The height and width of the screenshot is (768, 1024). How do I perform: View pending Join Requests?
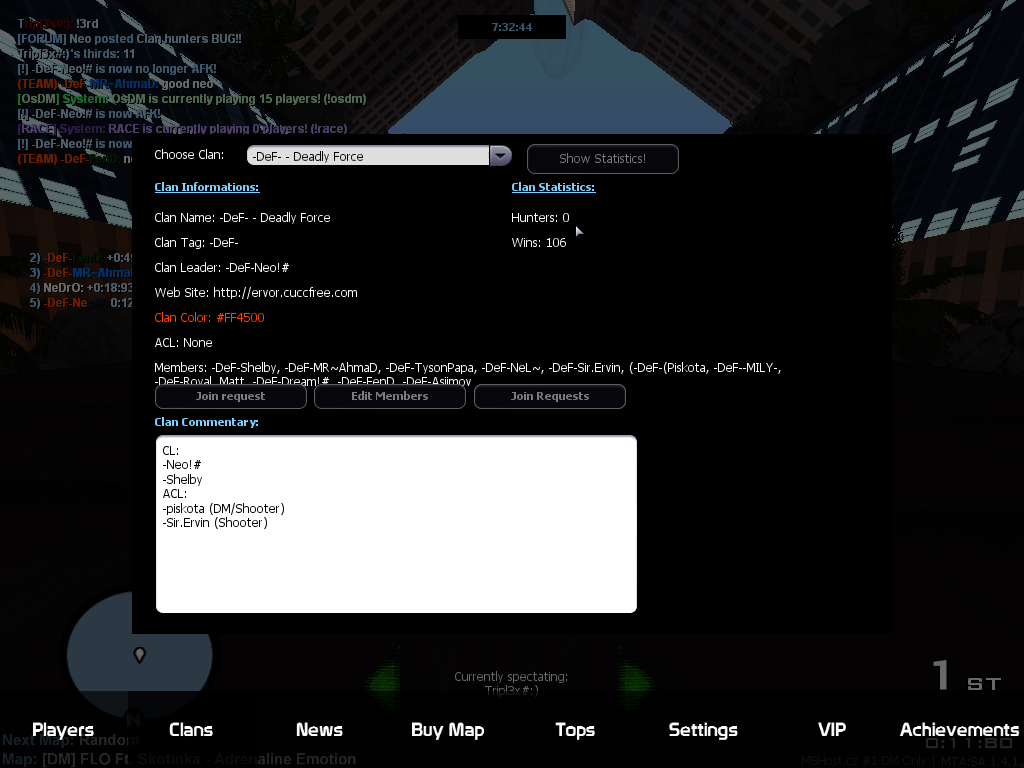tap(550, 396)
